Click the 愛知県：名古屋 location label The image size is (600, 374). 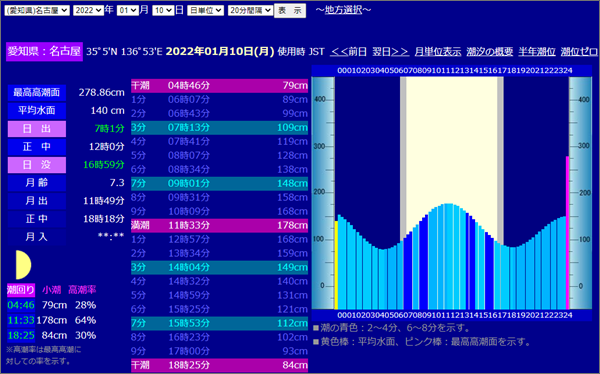(44, 51)
